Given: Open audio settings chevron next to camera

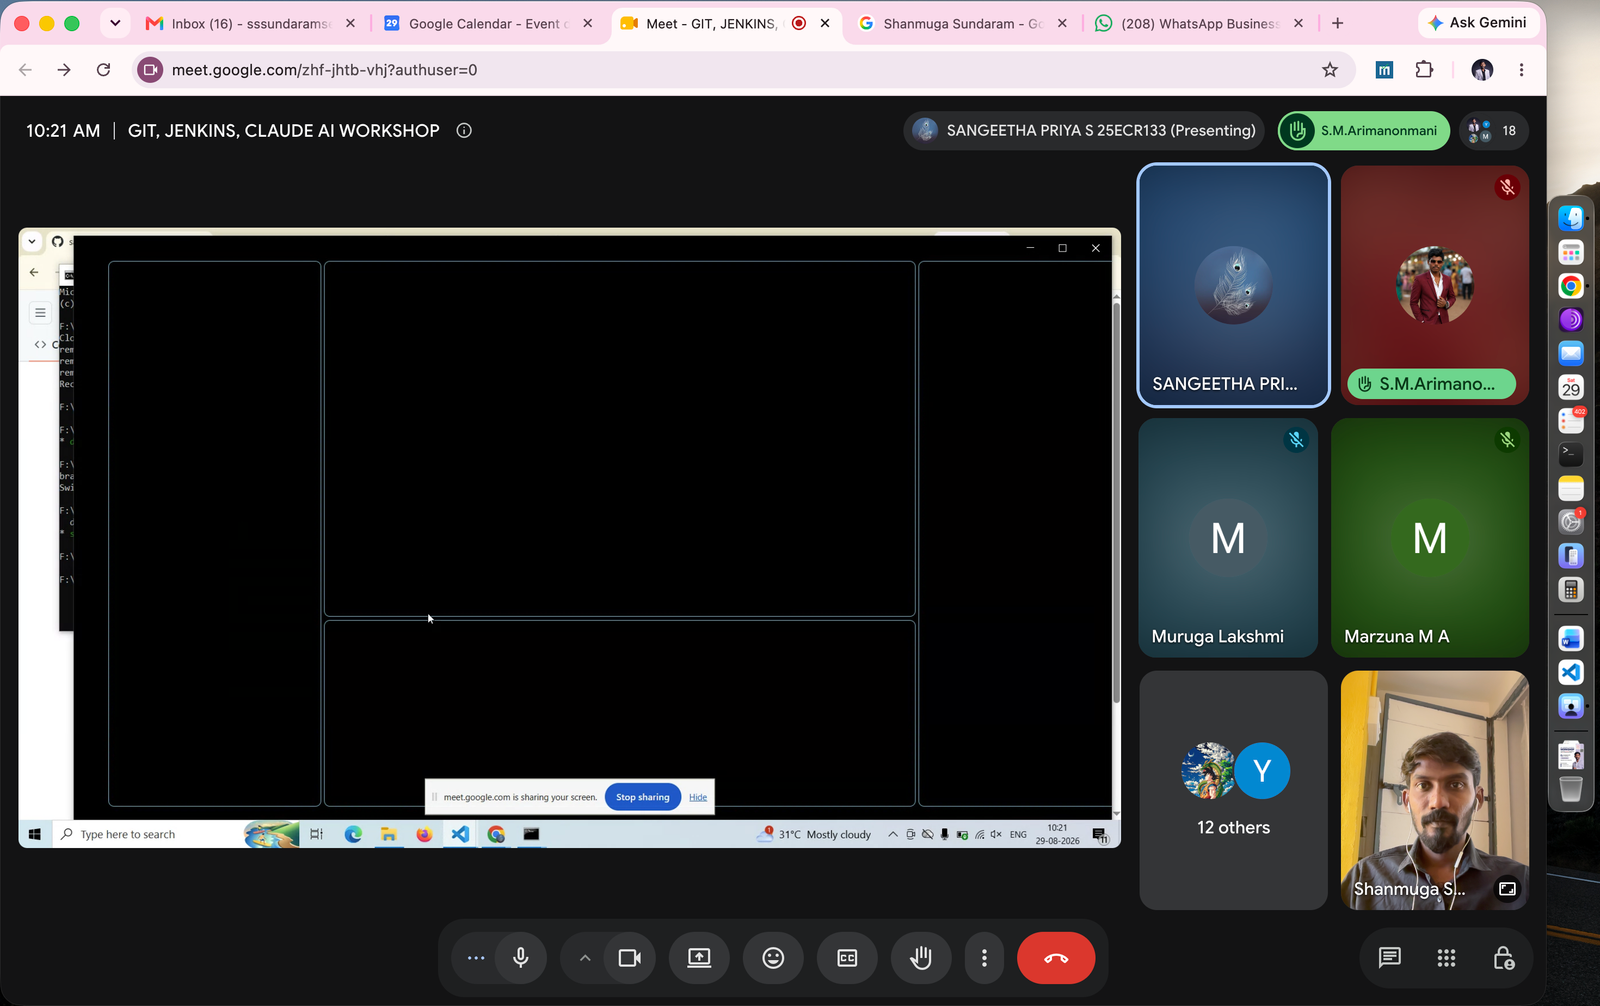Looking at the screenshot, I should pos(585,958).
